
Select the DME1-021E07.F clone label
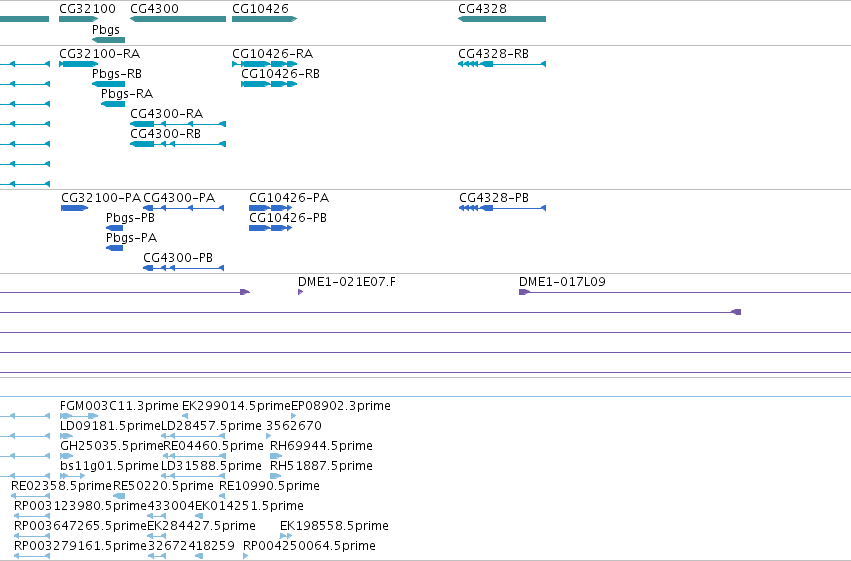click(347, 282)
